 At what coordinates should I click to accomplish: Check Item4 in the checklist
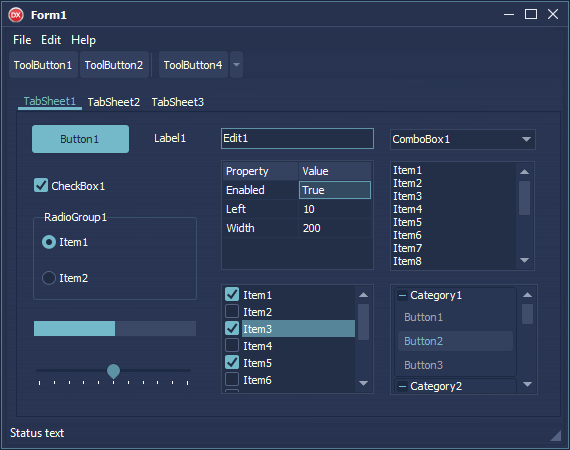pos(232,345)
